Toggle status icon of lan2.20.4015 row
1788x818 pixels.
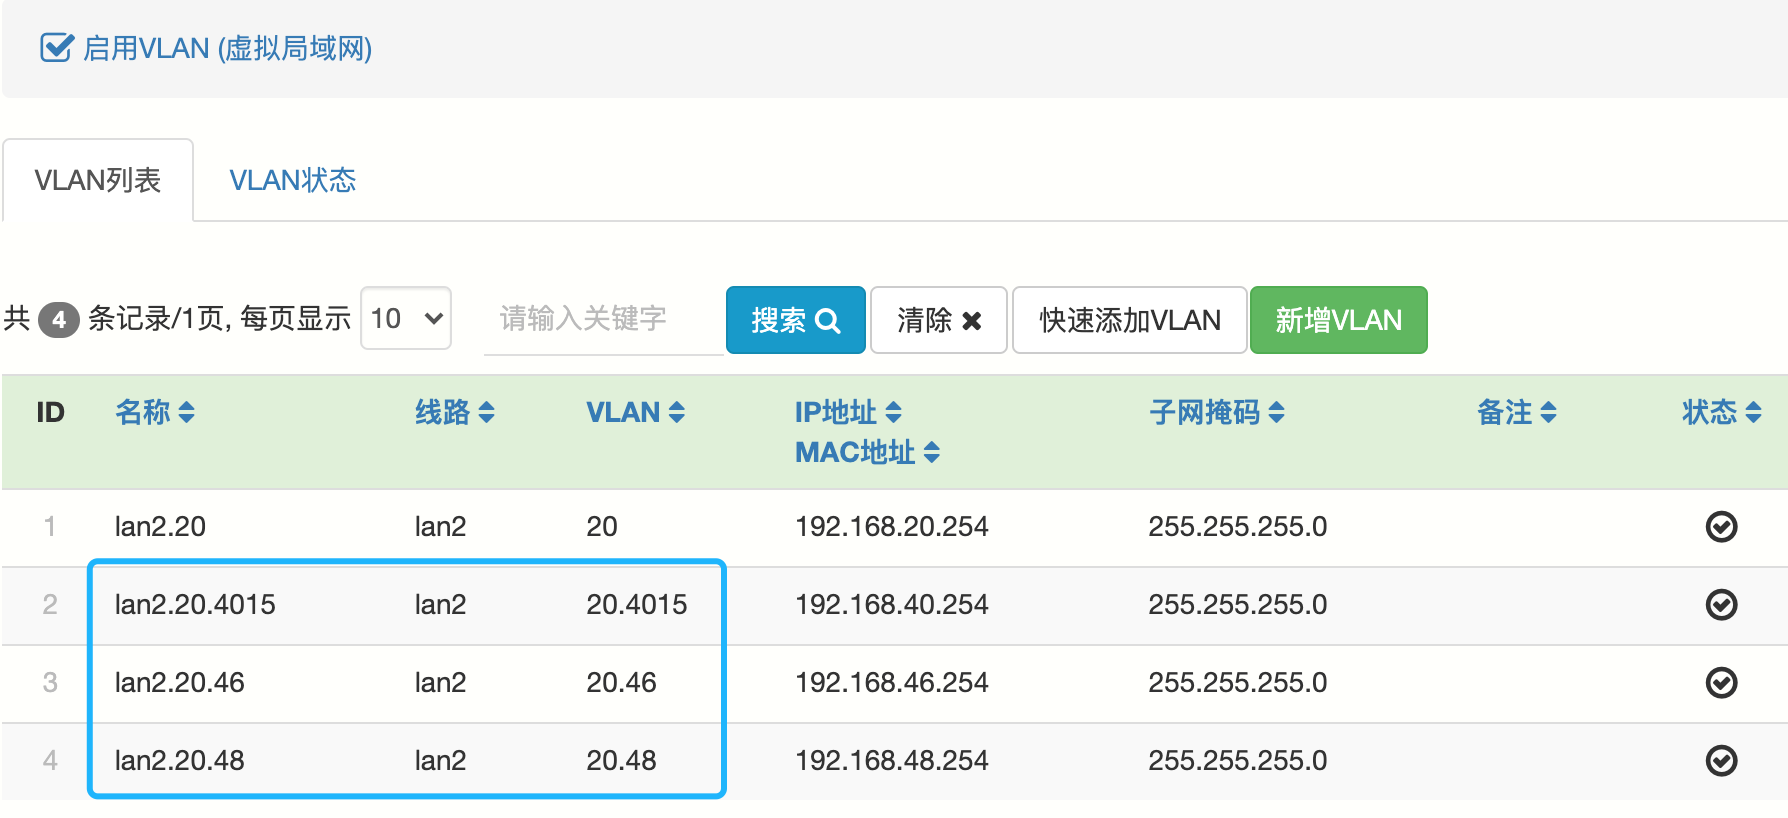click(1720, 605)
